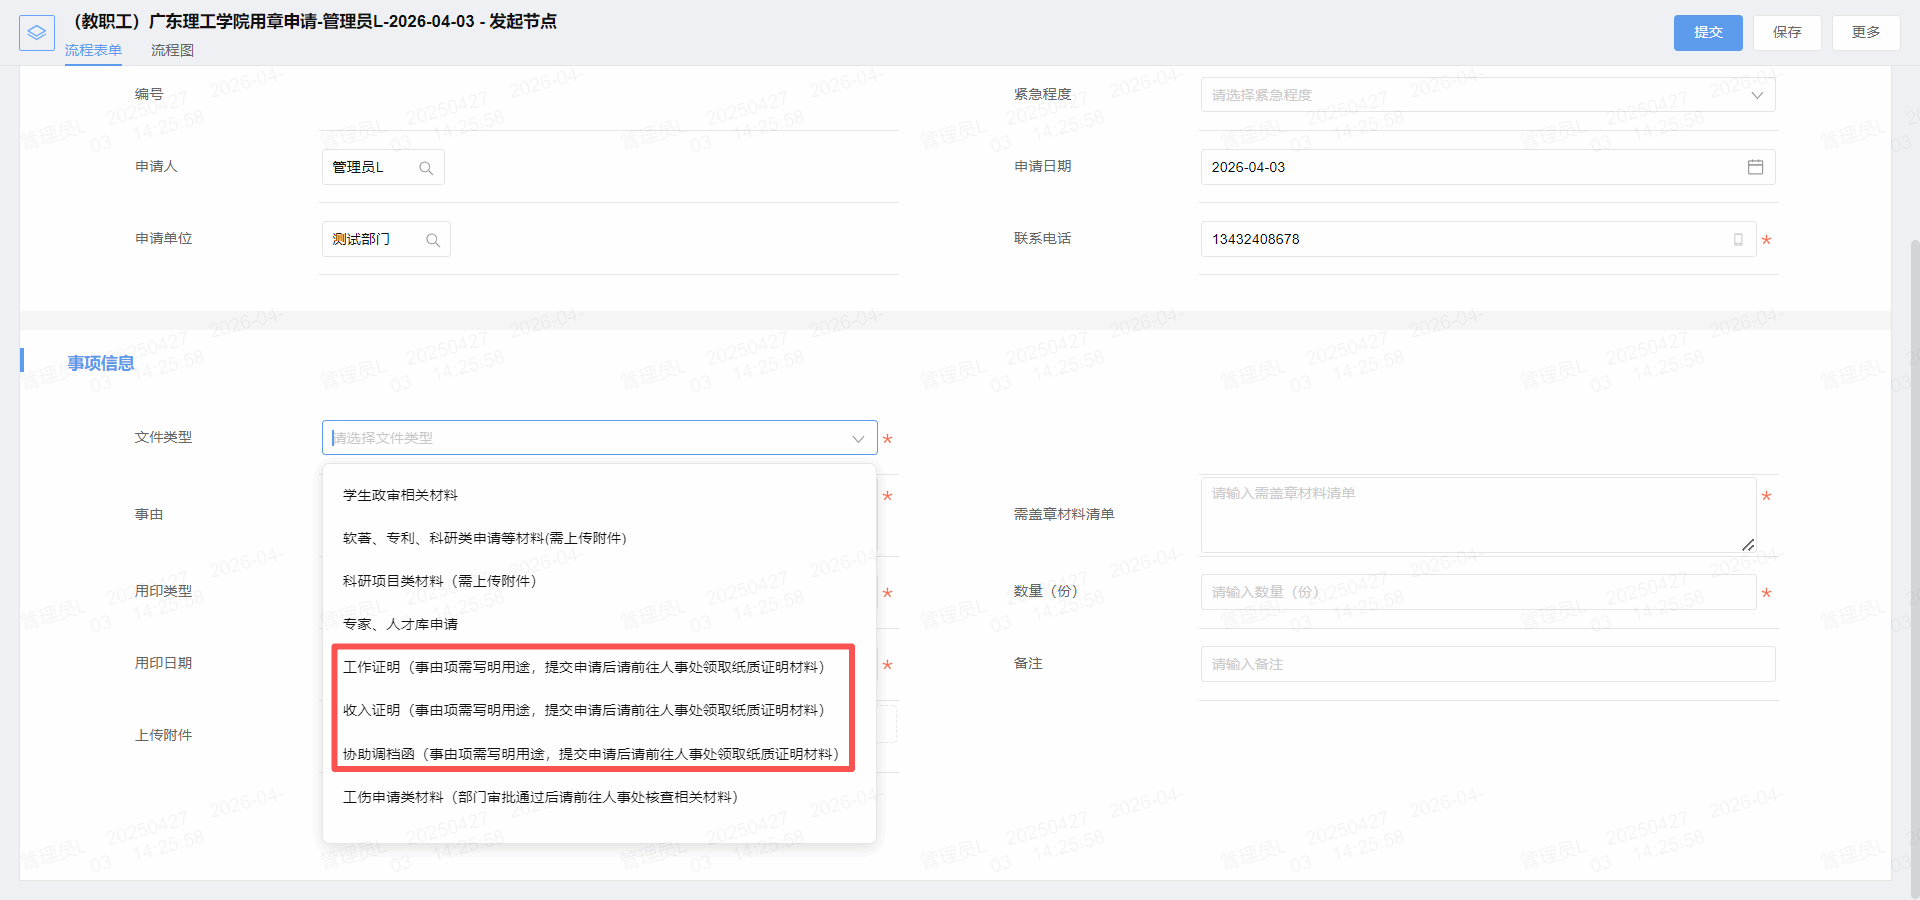Click the phone icon in 联系电话 field

click(1738, 240)
